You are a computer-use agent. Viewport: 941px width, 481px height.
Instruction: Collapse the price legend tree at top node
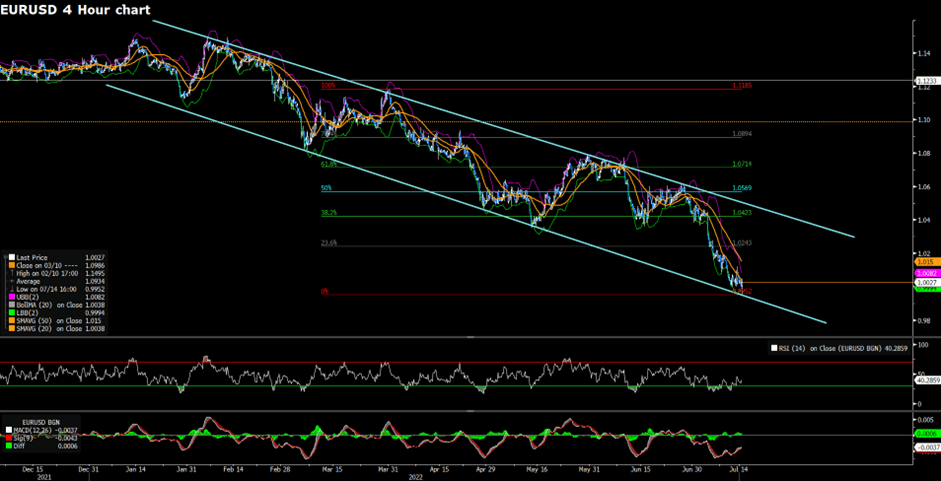[x=3, y=258]
